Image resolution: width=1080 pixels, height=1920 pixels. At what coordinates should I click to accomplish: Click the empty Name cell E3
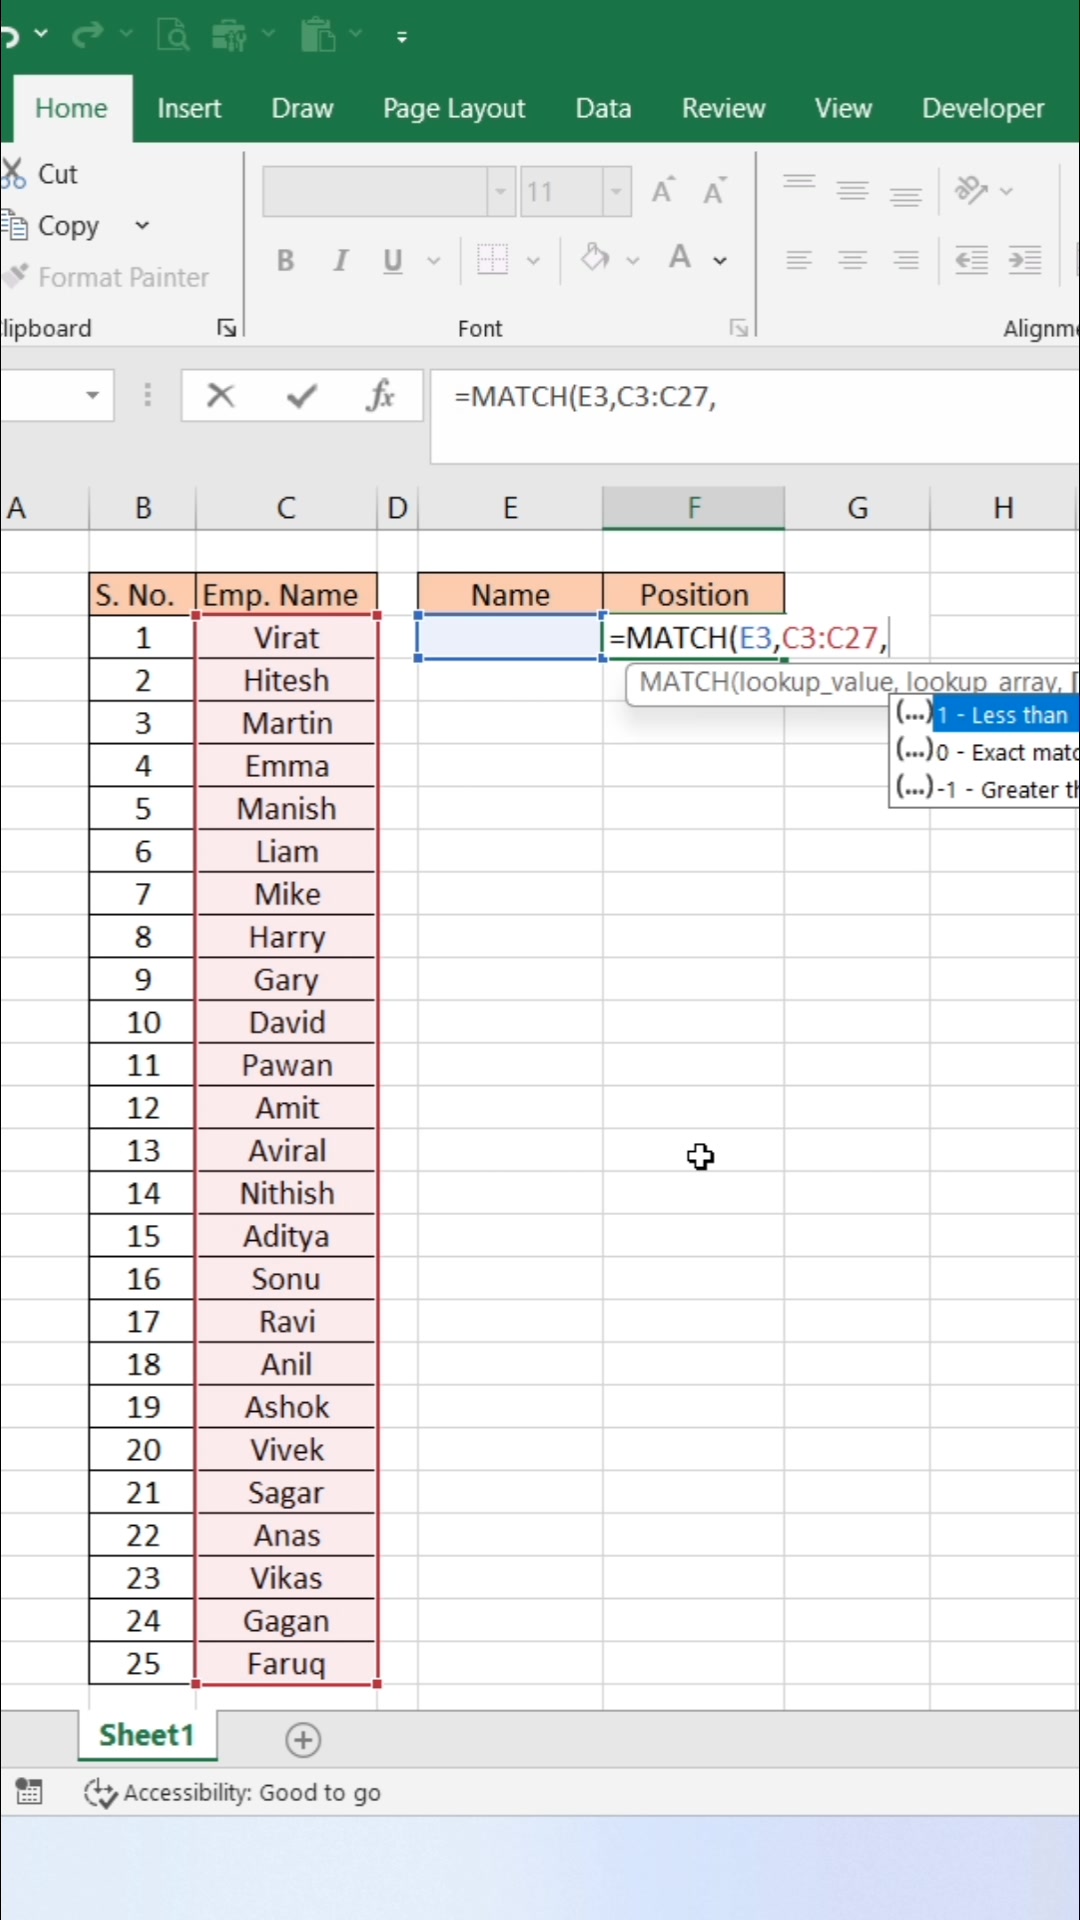(x=510, y=637)
